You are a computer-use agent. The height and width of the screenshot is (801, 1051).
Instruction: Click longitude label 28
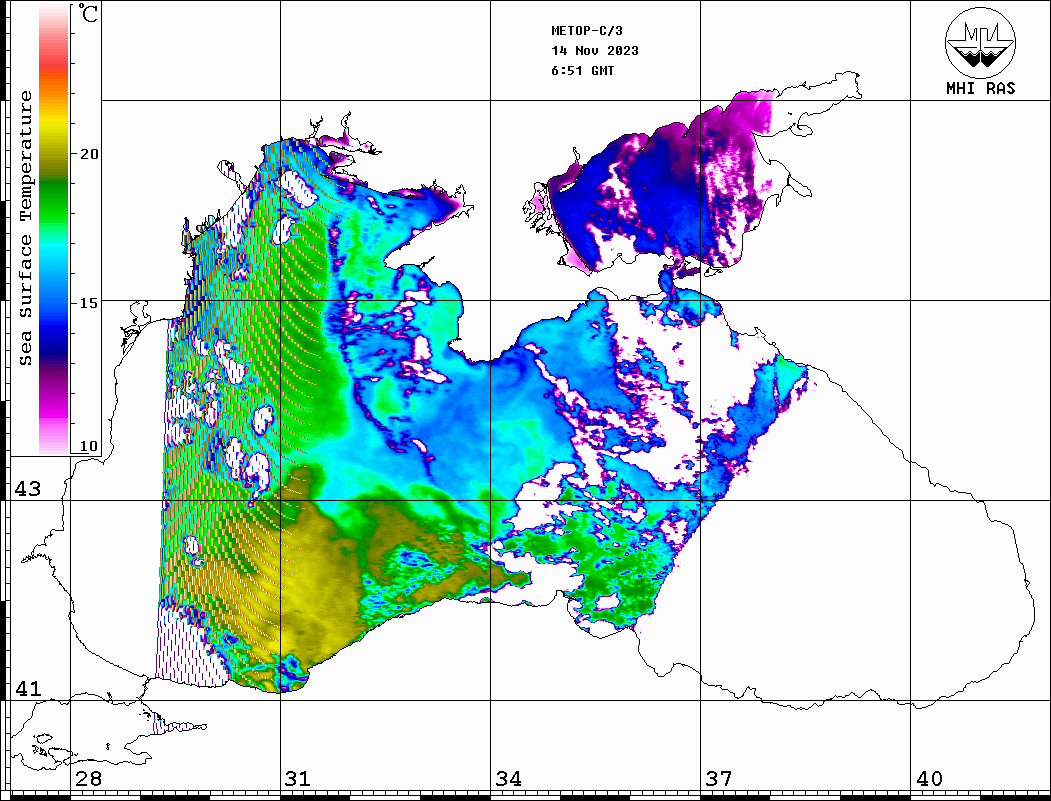pyautogui.click(x=88, y=779)
